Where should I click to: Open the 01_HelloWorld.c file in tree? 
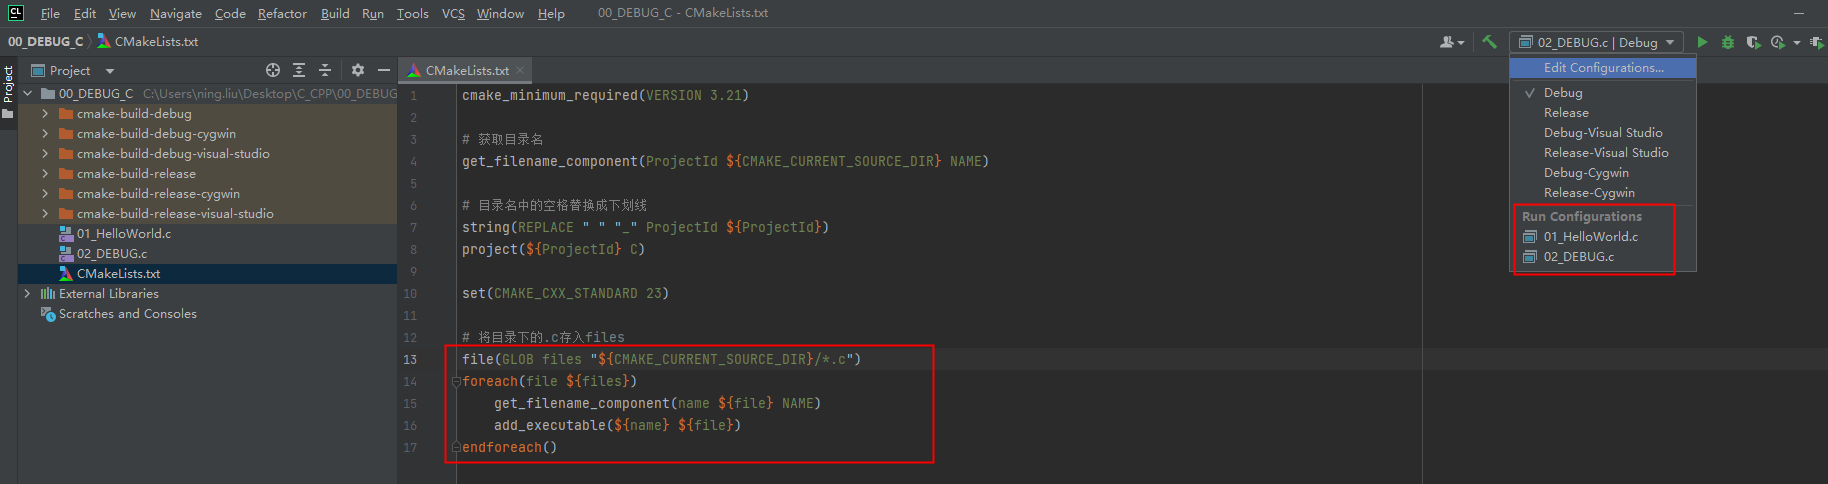[x=123, y=233]
